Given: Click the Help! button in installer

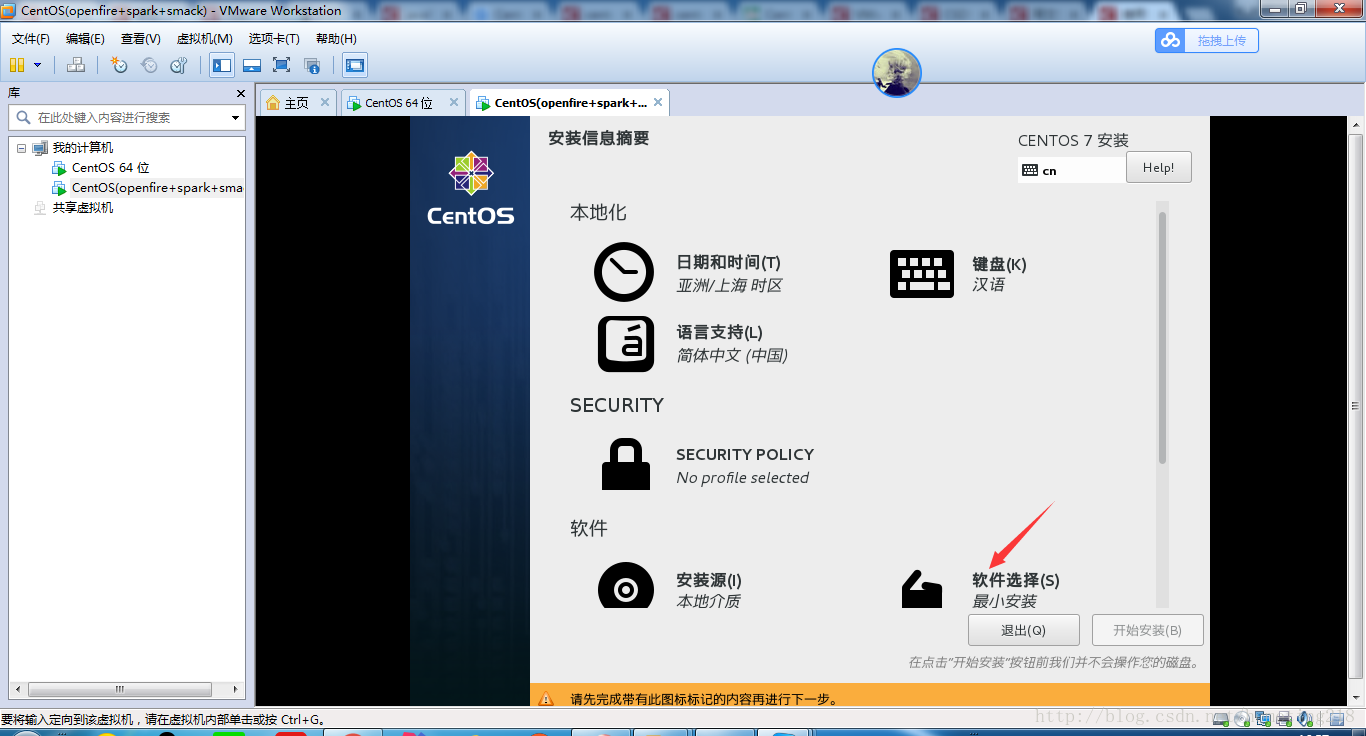Looking at the screenshot, I should (x=1159, y=167).
